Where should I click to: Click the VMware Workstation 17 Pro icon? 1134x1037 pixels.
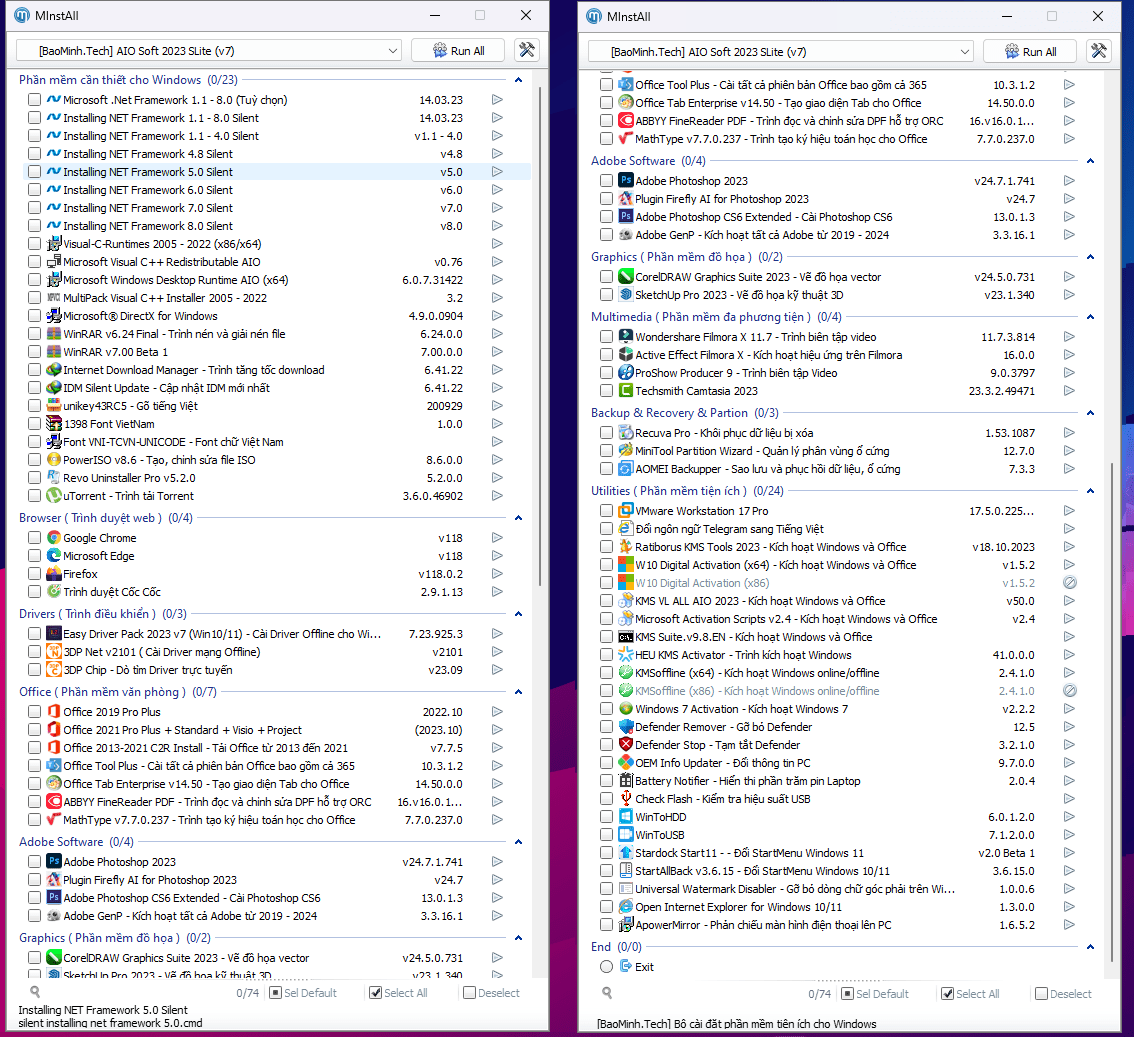pos(626,511)
